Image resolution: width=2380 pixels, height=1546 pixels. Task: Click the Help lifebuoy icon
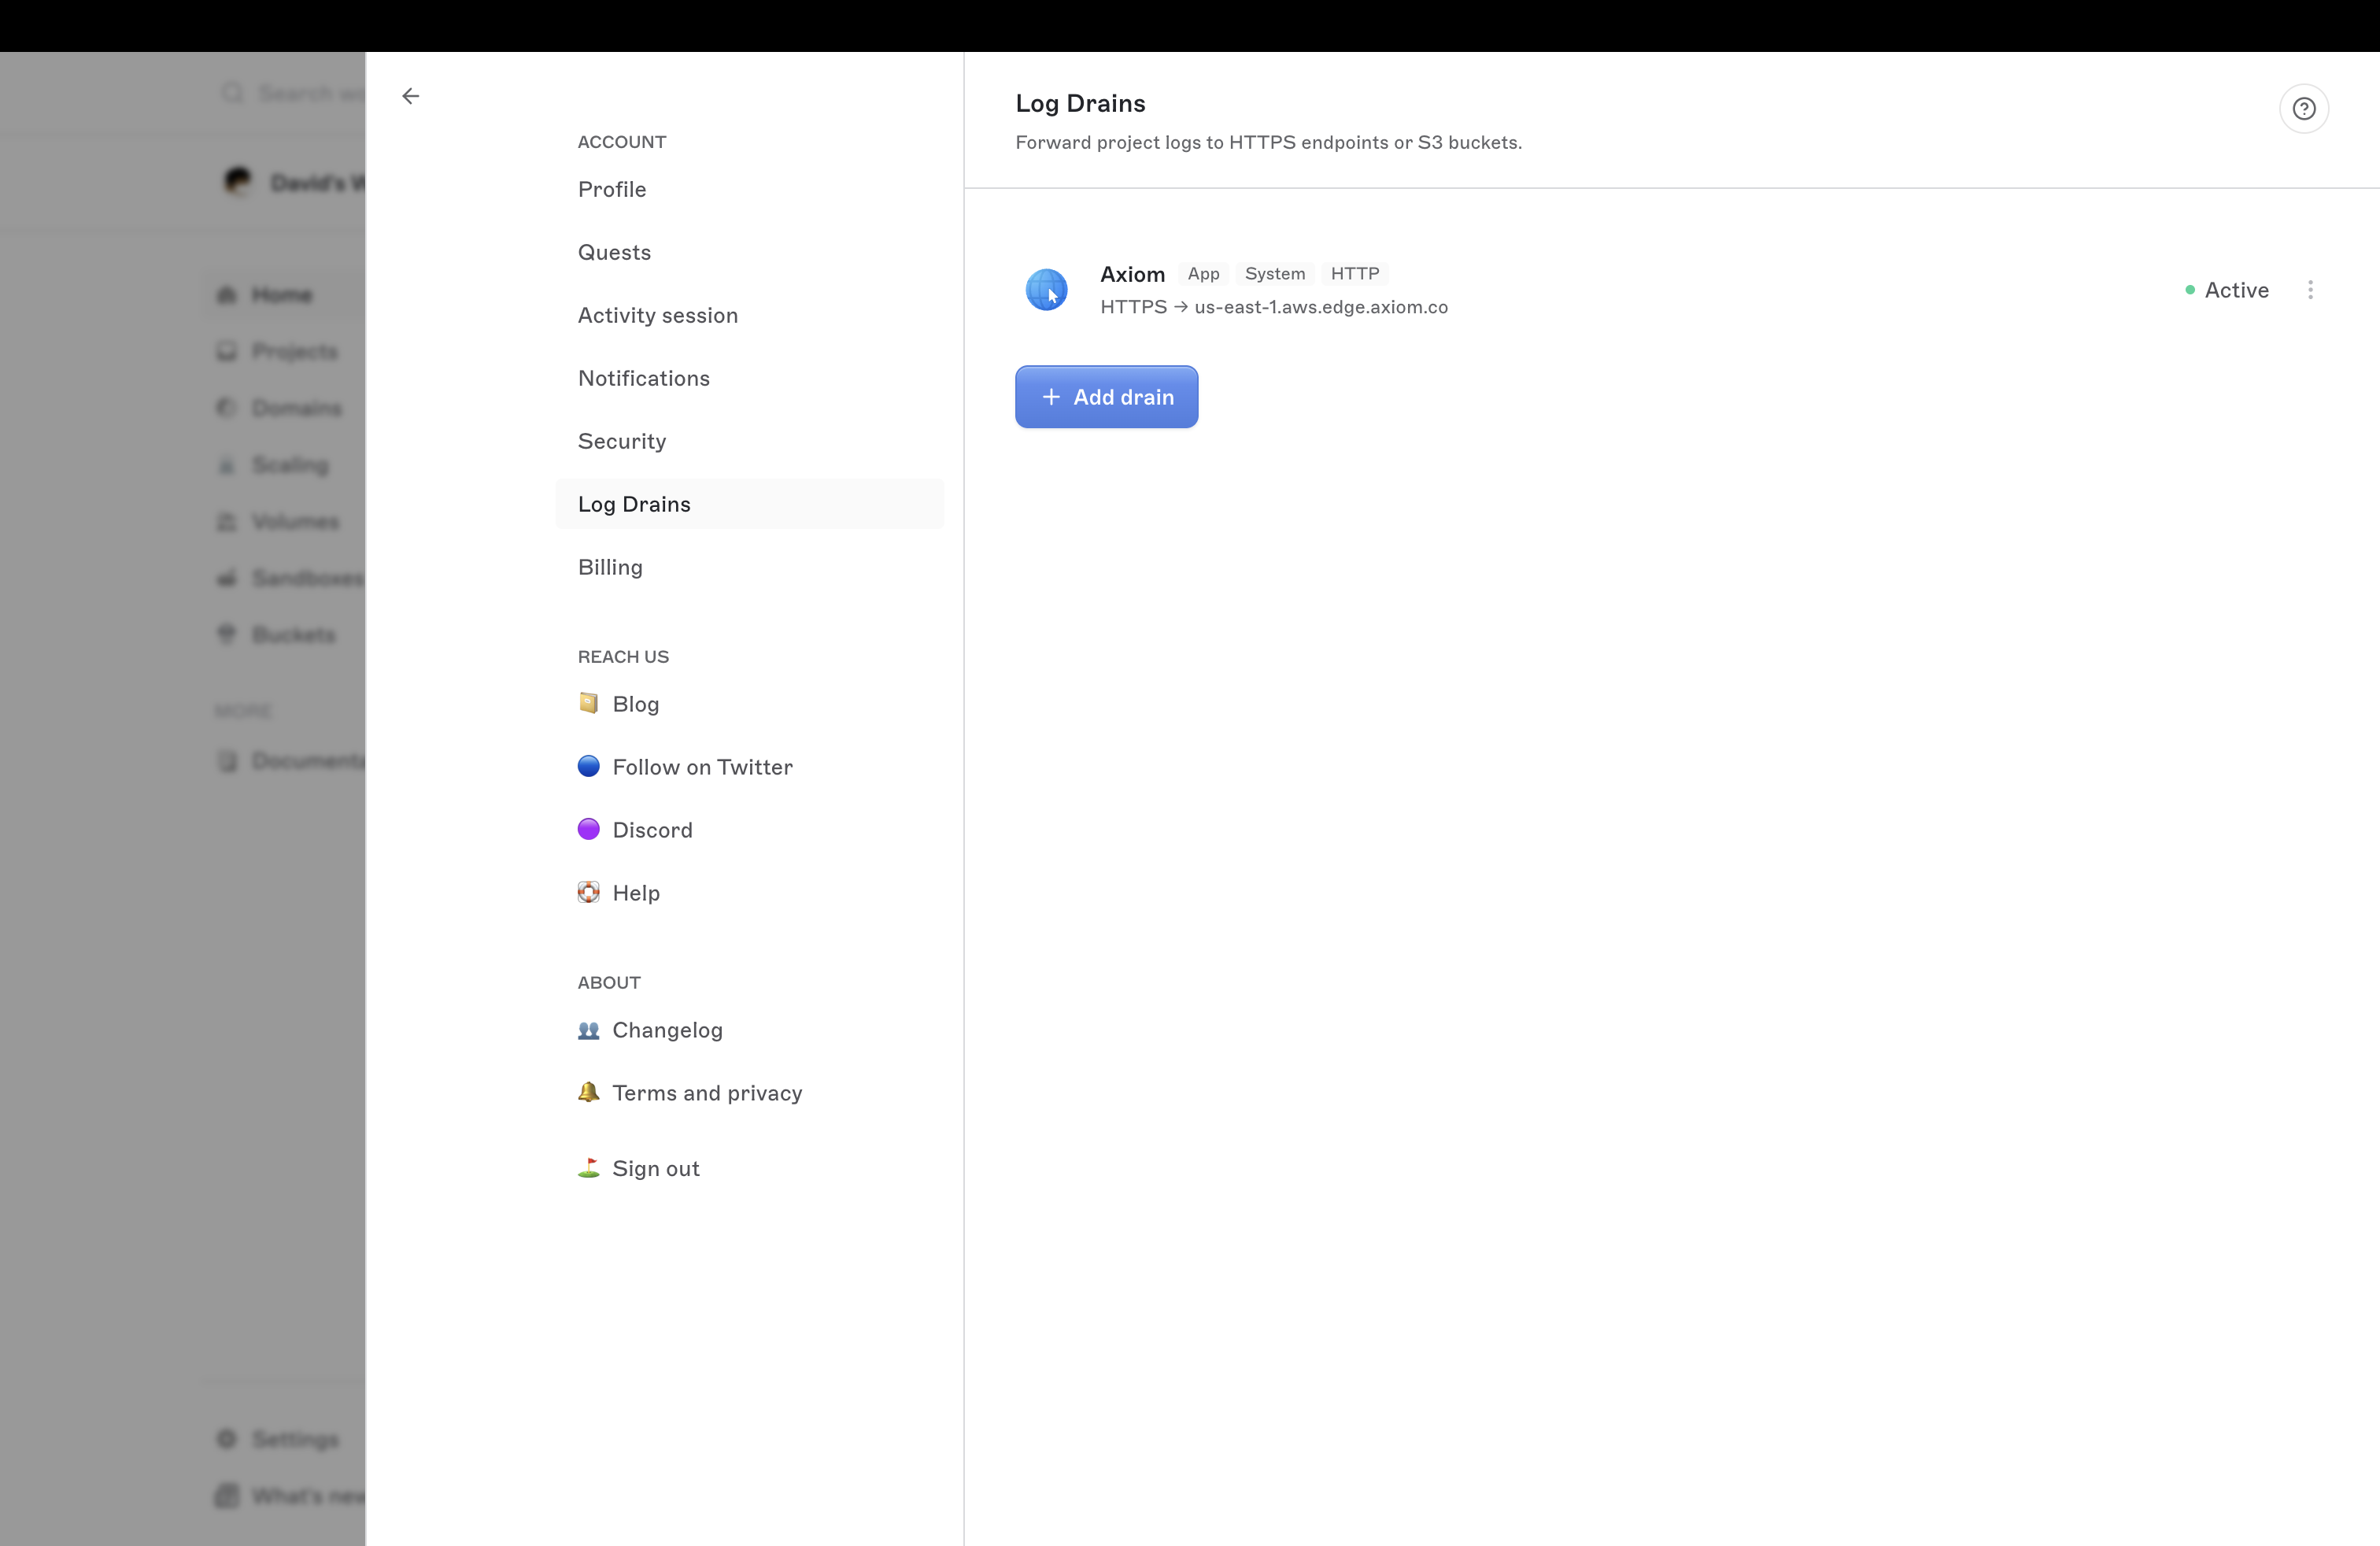click(x=588, y=892)
